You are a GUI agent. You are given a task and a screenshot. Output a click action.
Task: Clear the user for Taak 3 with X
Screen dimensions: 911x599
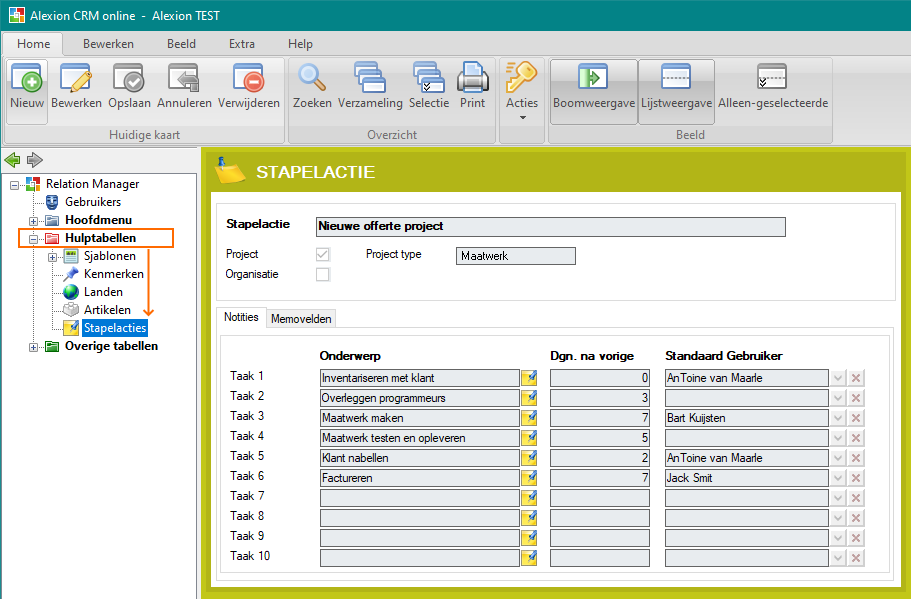pos(856,418)
